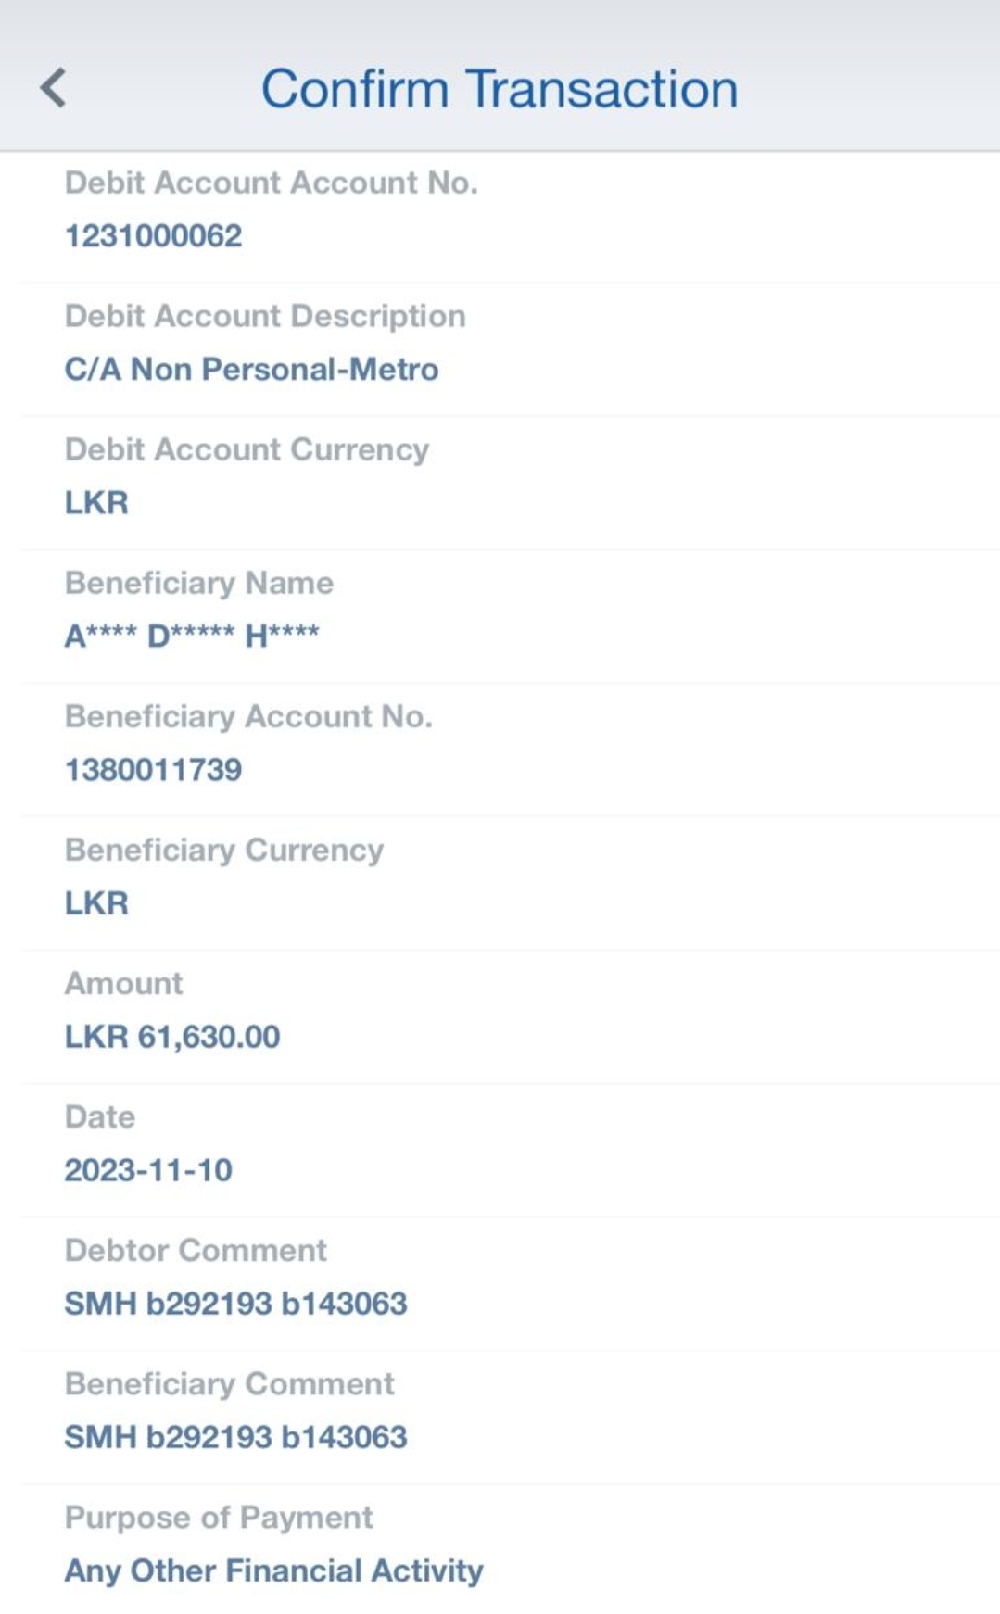The width and height of the screenshot is (1000, 1614).
Task: Click beneficiary account number 1380011739
Action: (153, 770)
